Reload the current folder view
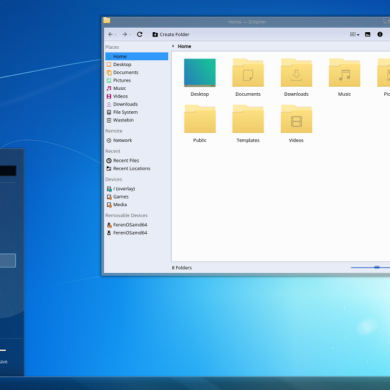Image resolution: width=390 pixels, height=390 pixels. 140,34
